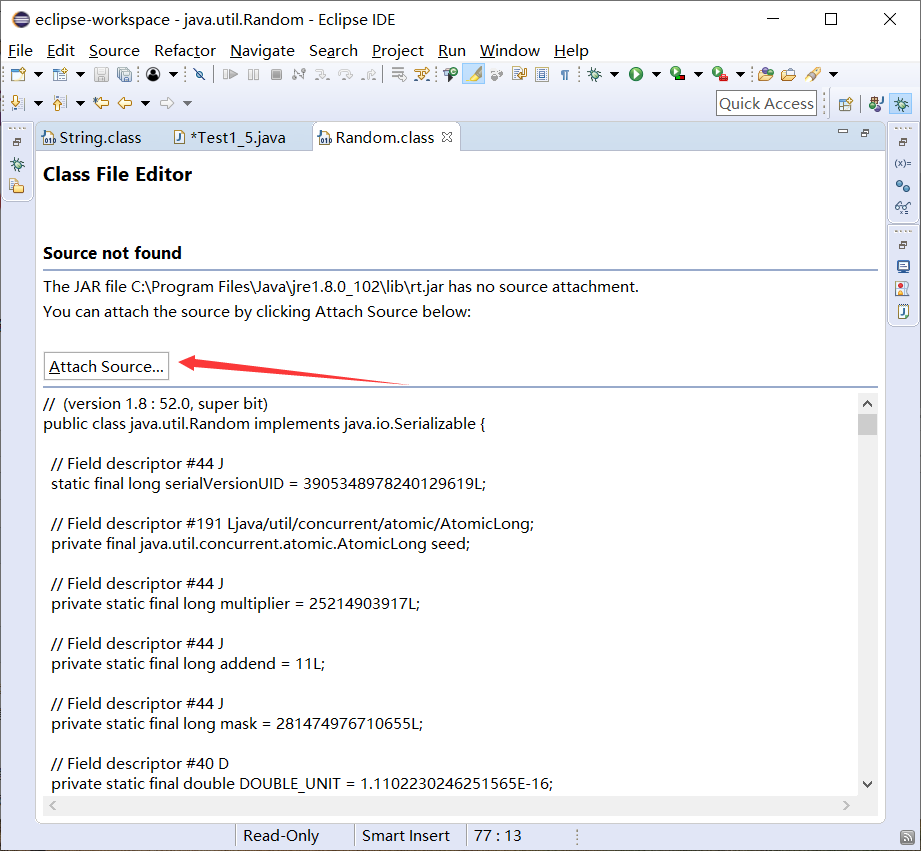The height and width of the screenshot is (851, 921).
Task: Click the Last Edit Location icon
Action: coord(101,103)
